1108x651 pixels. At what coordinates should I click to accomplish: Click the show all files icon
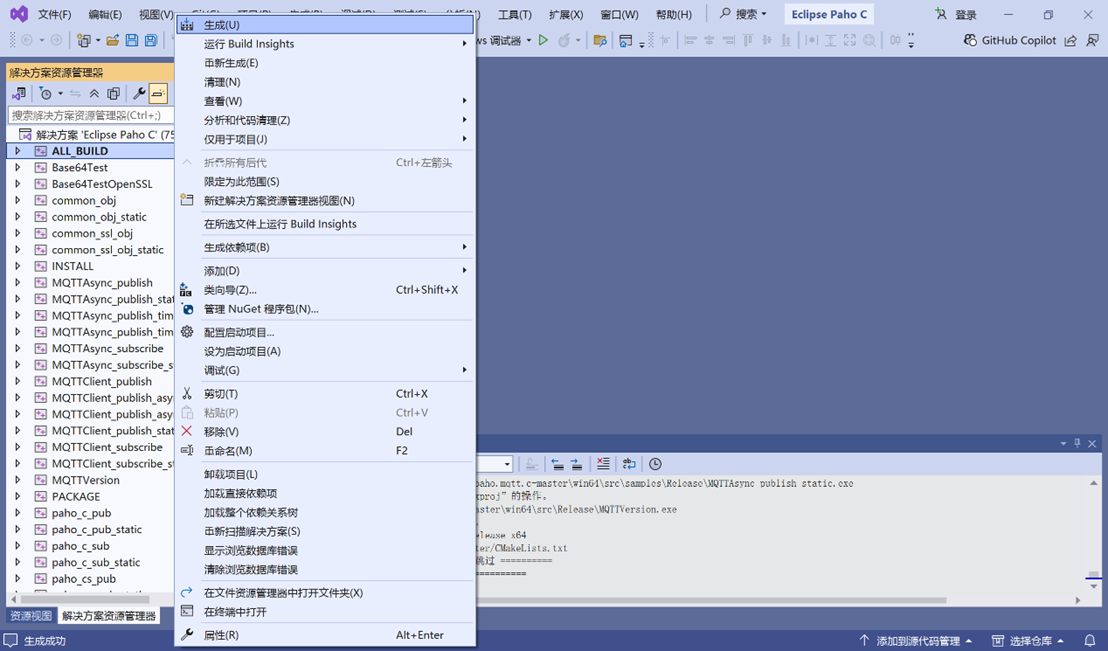[113, 93]
